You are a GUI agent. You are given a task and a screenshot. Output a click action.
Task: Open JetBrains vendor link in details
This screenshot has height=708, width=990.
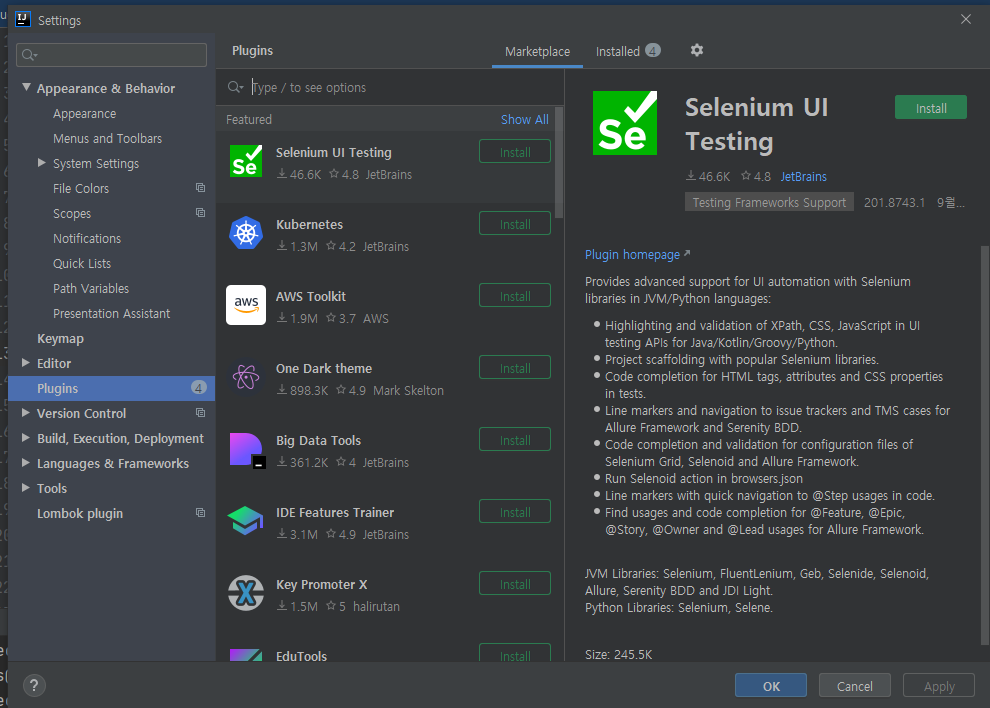pos(803,177)
